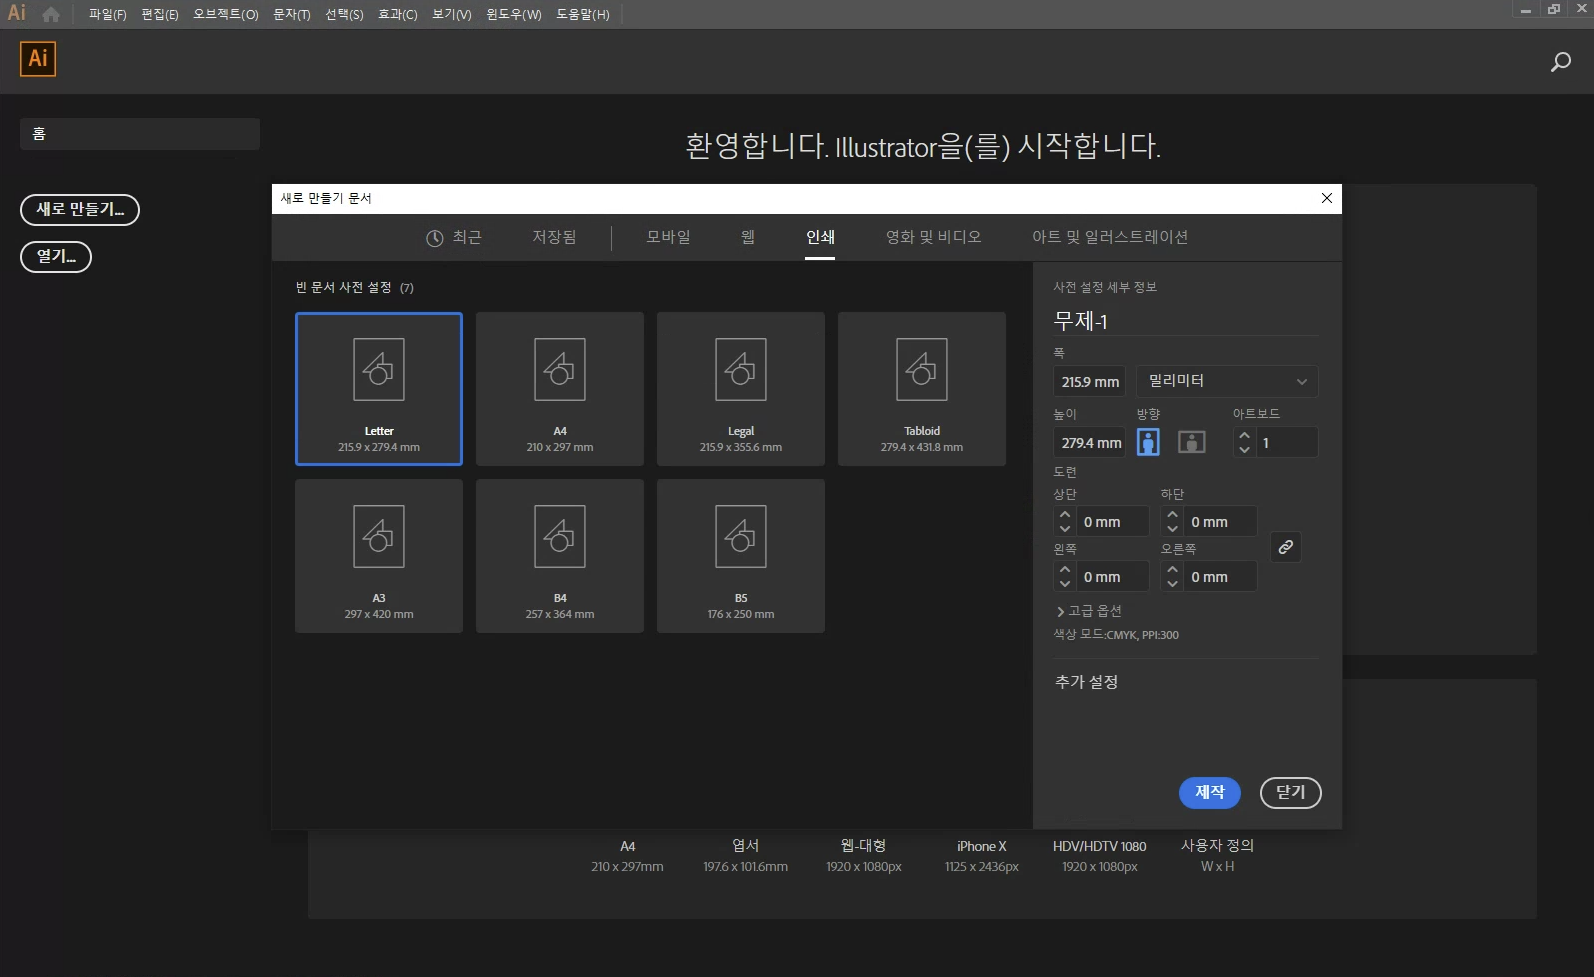1594x977 pixels.
Task: Open 파일(F) menu
Action: click(107, 14)
